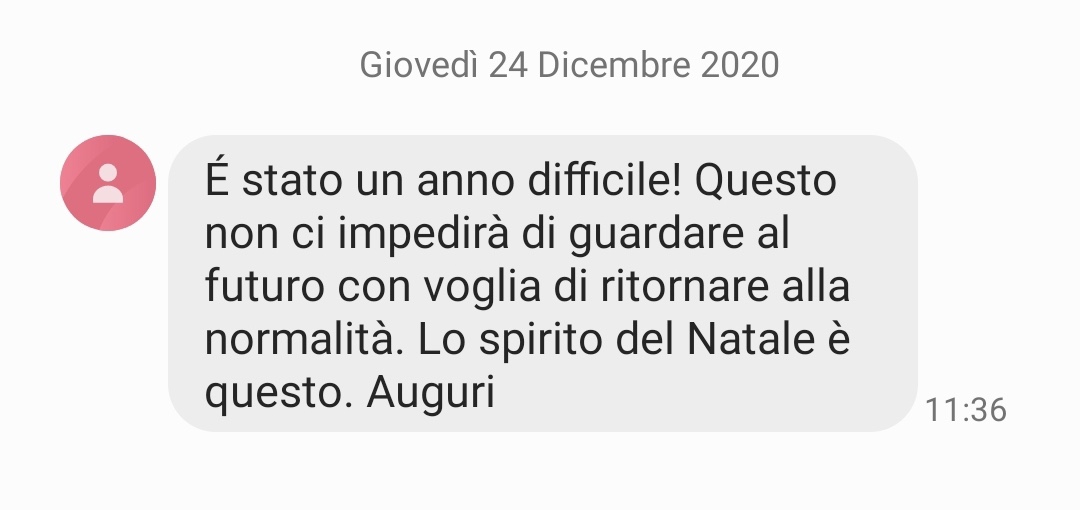Tap "Dicembre" in the date header
The width and height of the screenshot is (1080, 510).
(614, 65)
